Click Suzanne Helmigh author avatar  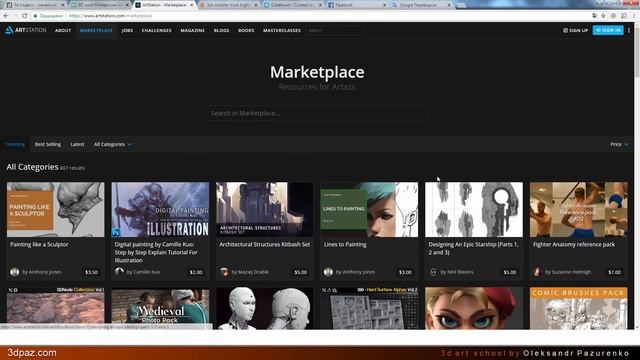click(537, 272)
